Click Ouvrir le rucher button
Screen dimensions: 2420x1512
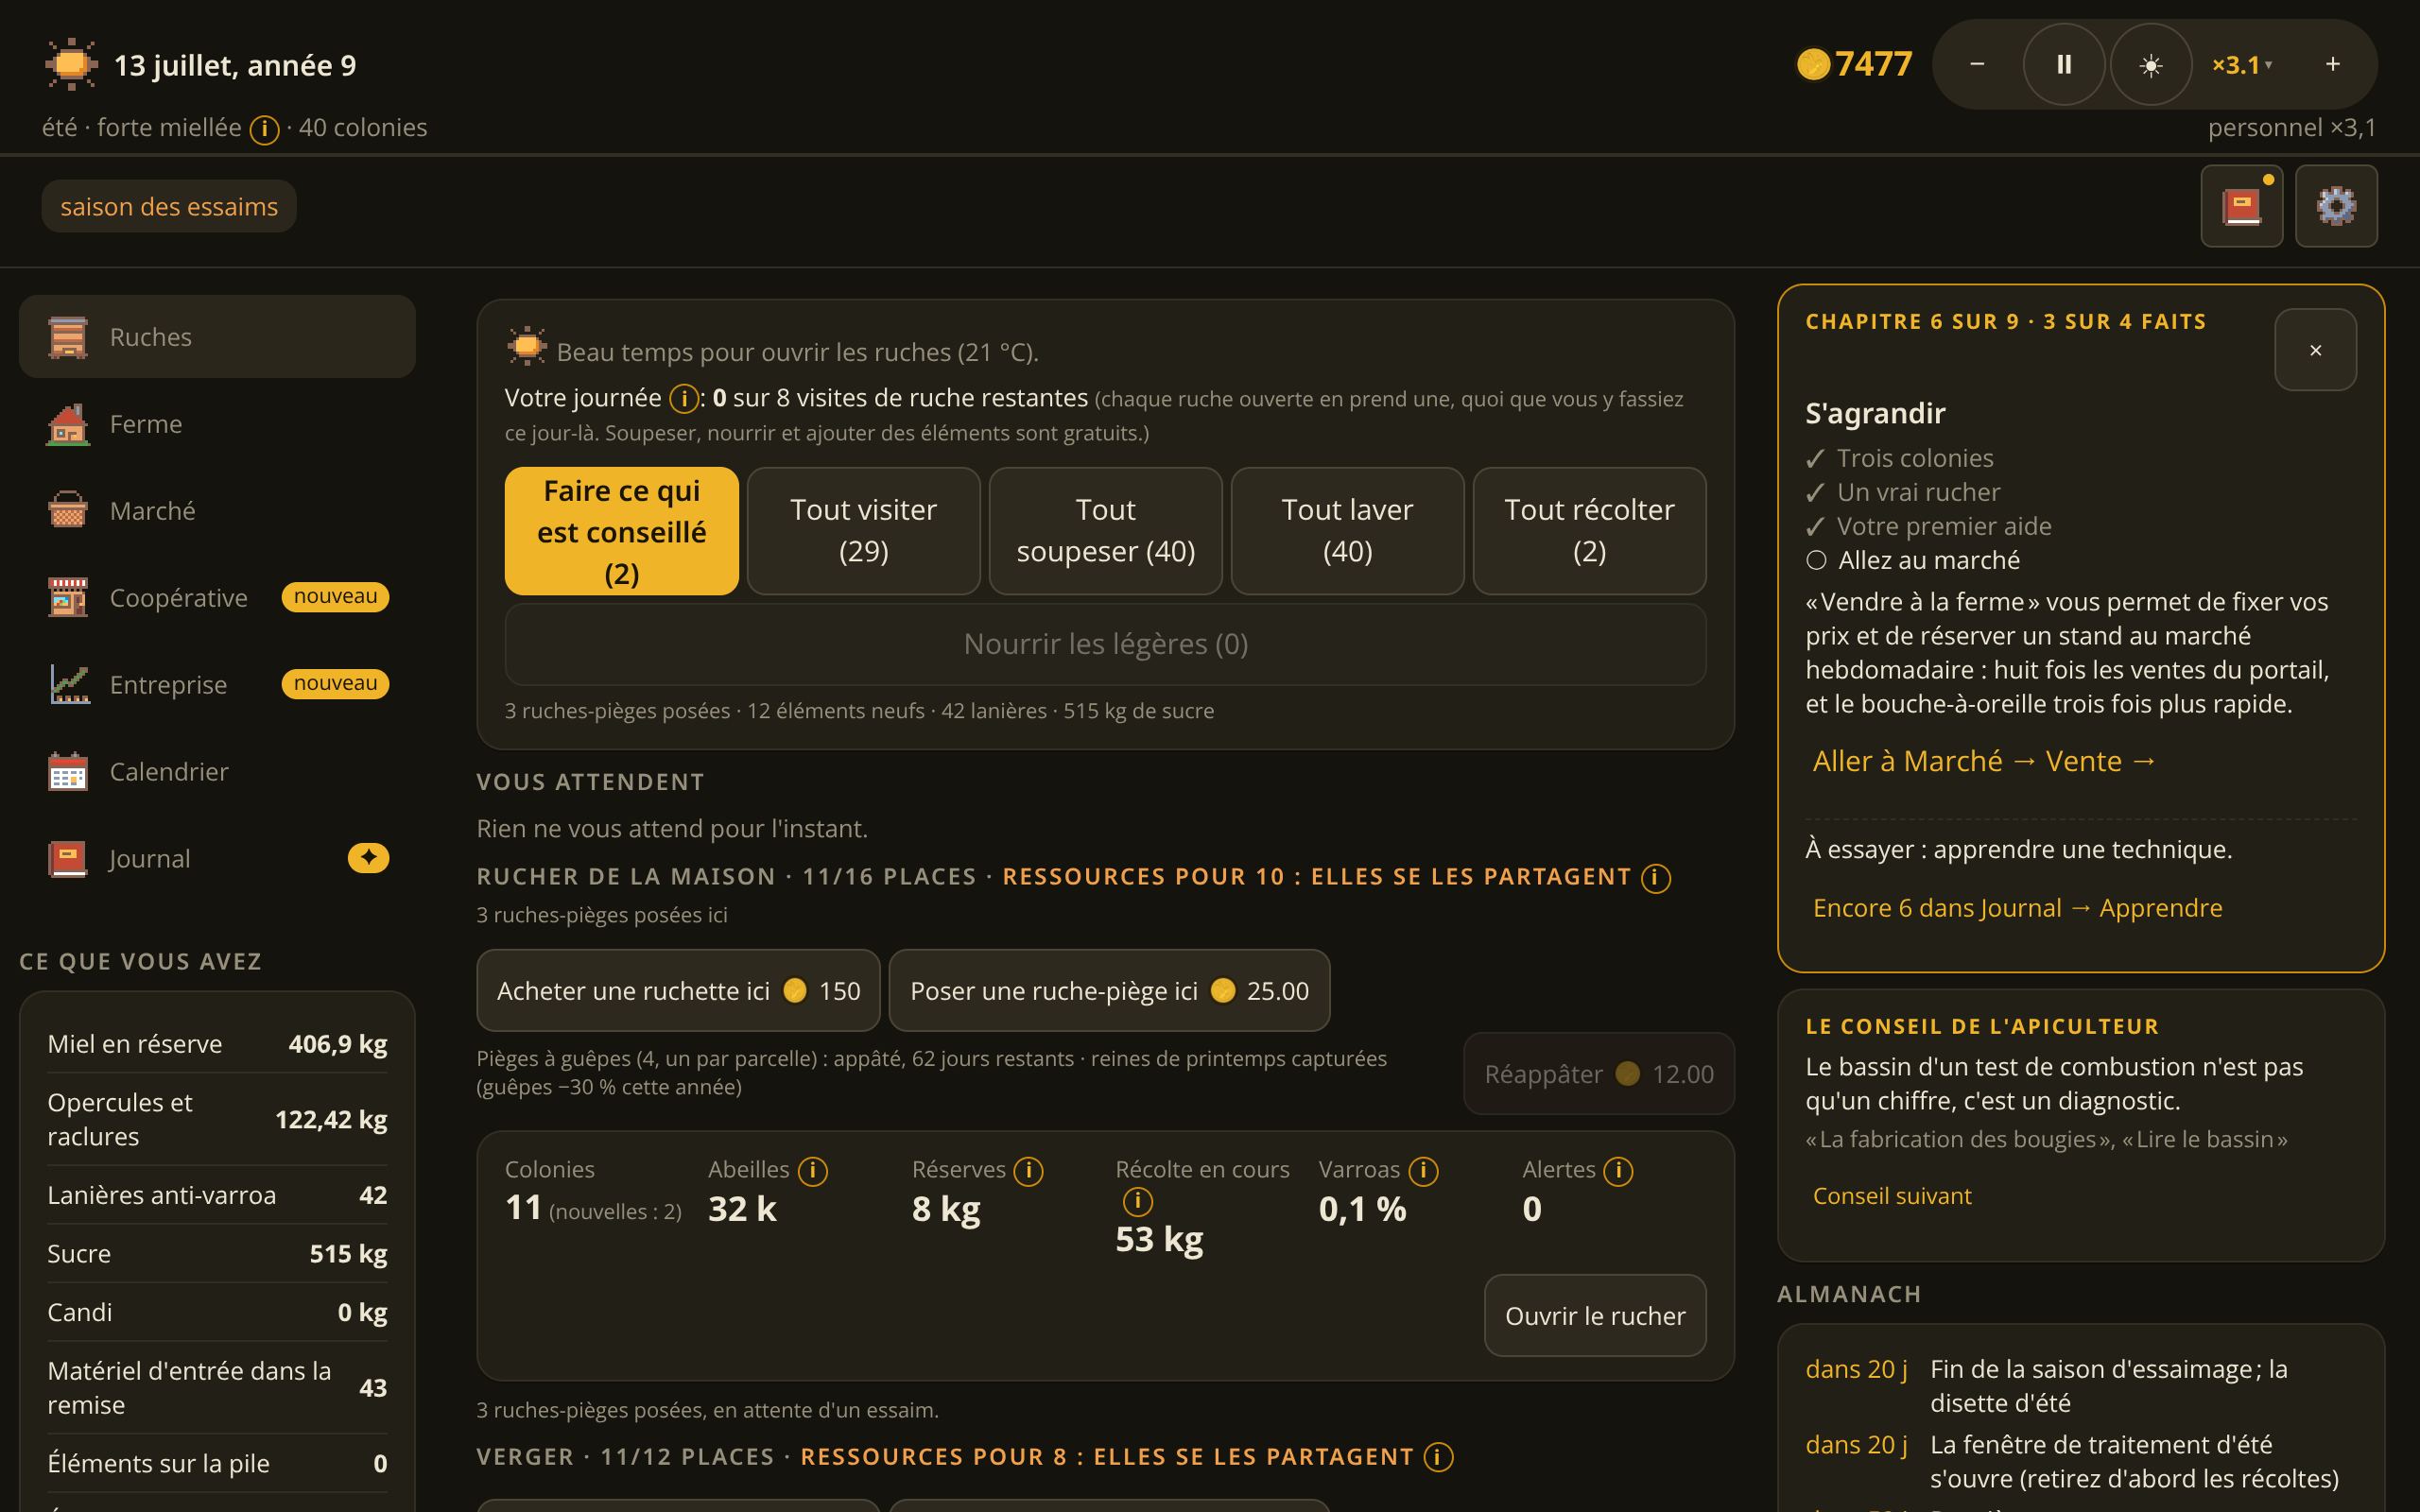pyautogui.click(x=1595, y=1316)
